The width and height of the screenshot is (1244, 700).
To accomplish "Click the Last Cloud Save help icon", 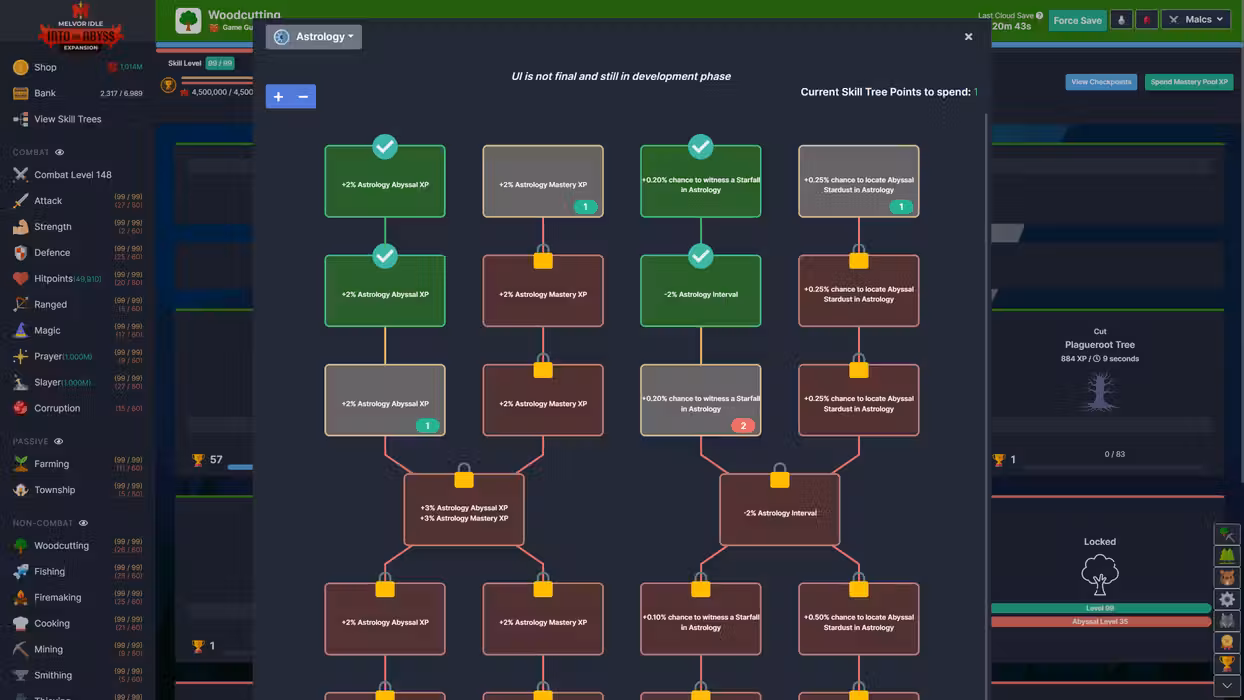I will click(1039, 16).
